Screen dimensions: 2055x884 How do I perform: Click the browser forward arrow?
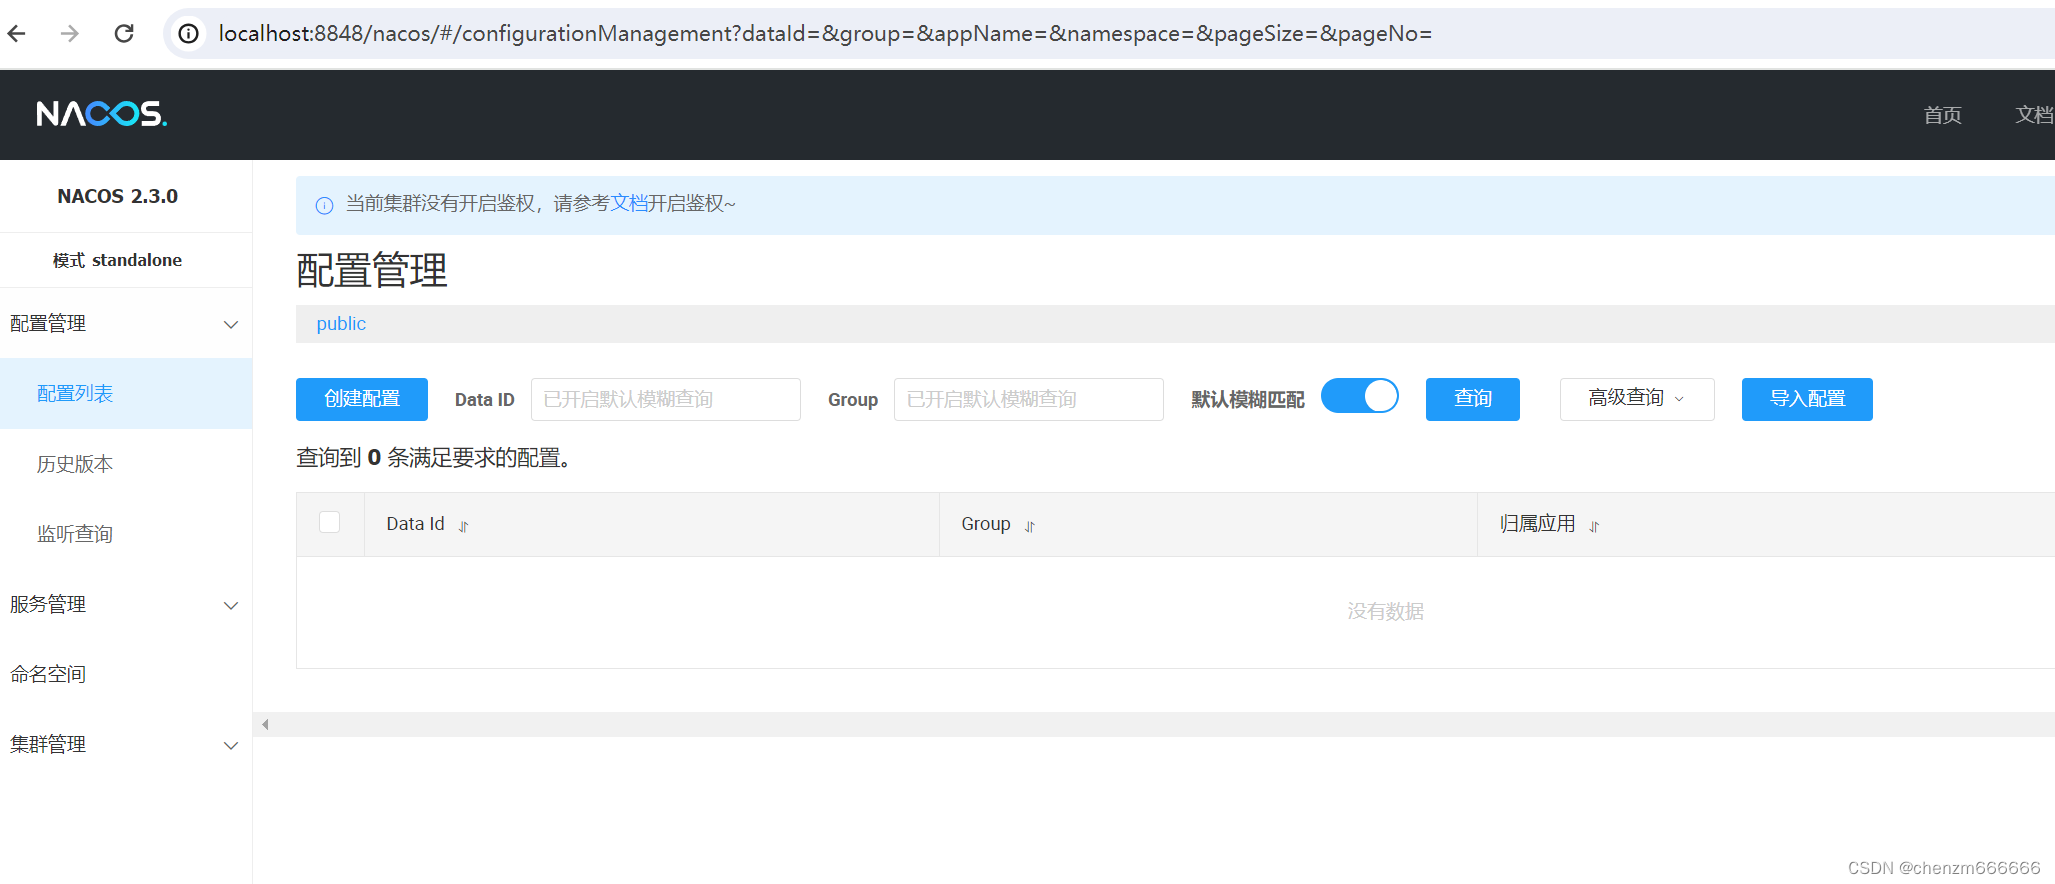click(x=70, y=34)
